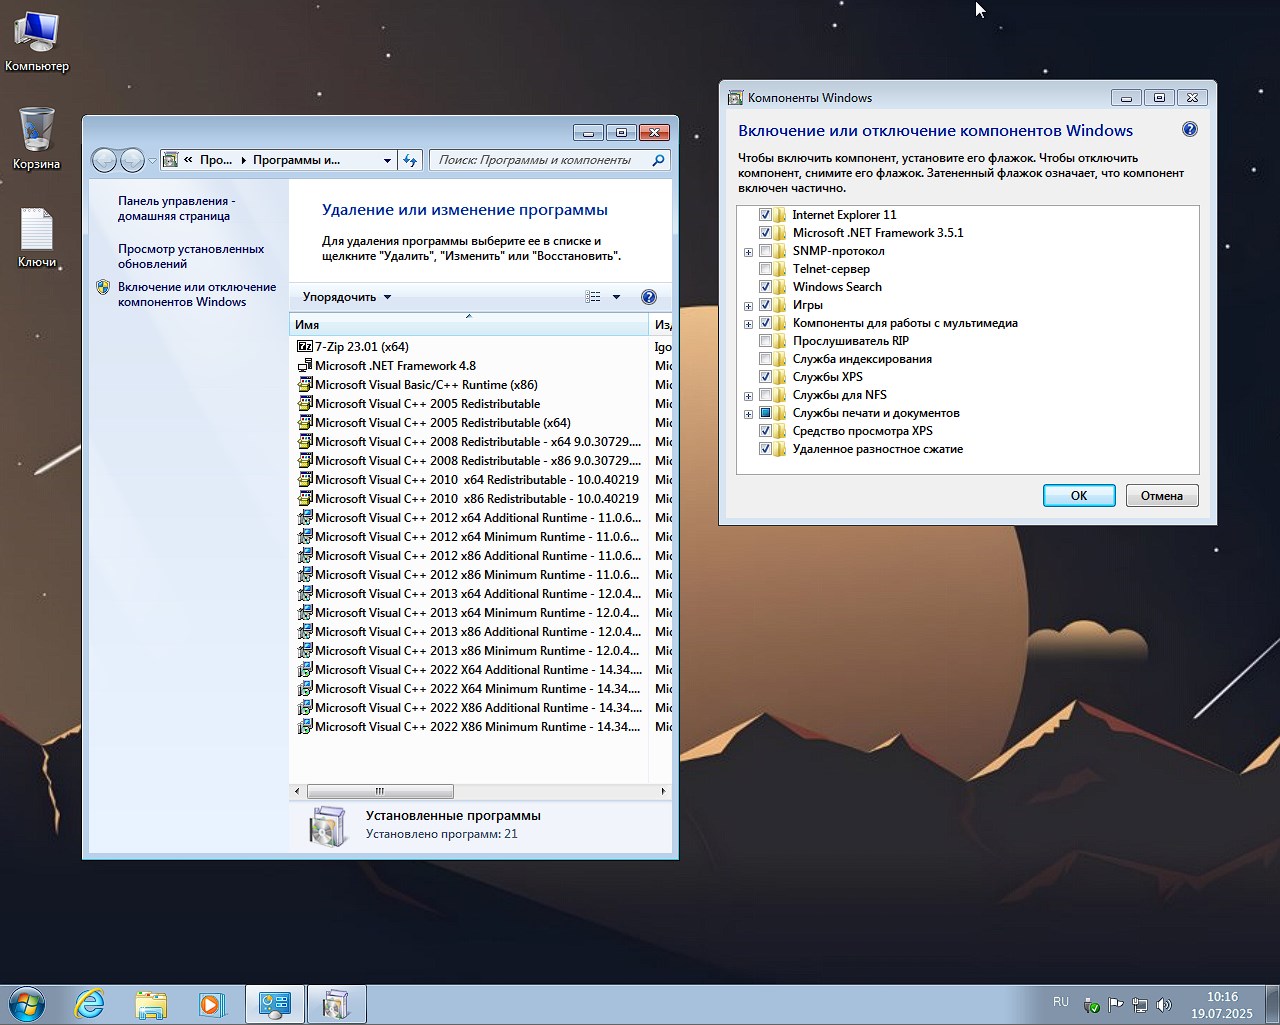Expand the SNMP-протокол tree node

pyautogui.click(x=748, y=252)
